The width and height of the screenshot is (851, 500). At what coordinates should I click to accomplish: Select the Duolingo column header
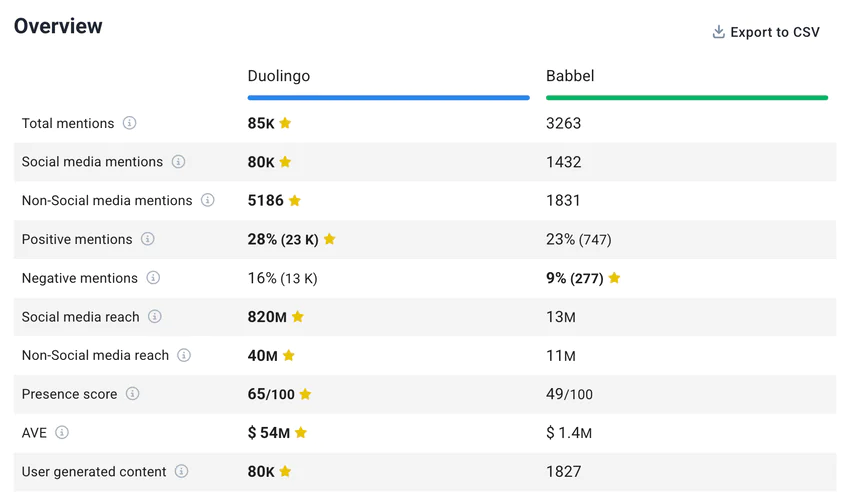(279, 76)
